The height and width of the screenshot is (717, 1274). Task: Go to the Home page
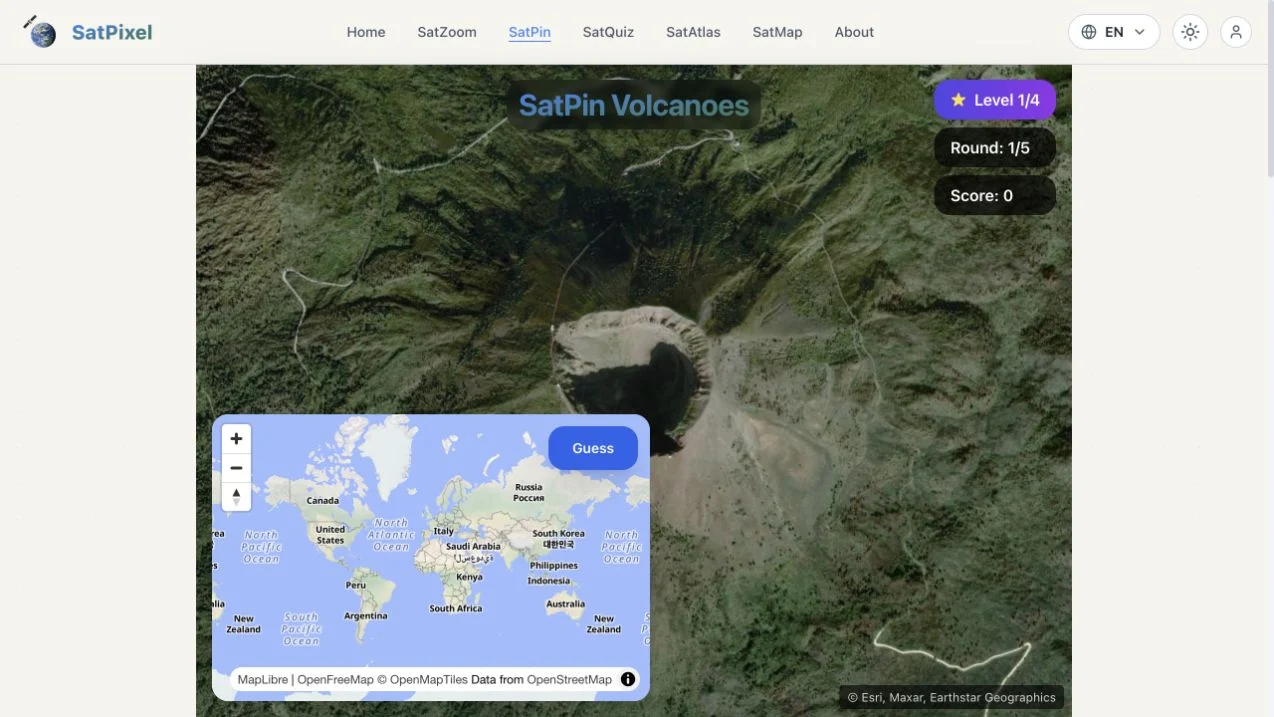[366, 32]
